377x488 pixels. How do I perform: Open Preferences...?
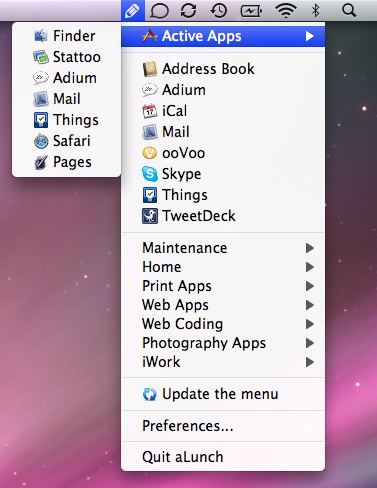(x=223, y=426)
